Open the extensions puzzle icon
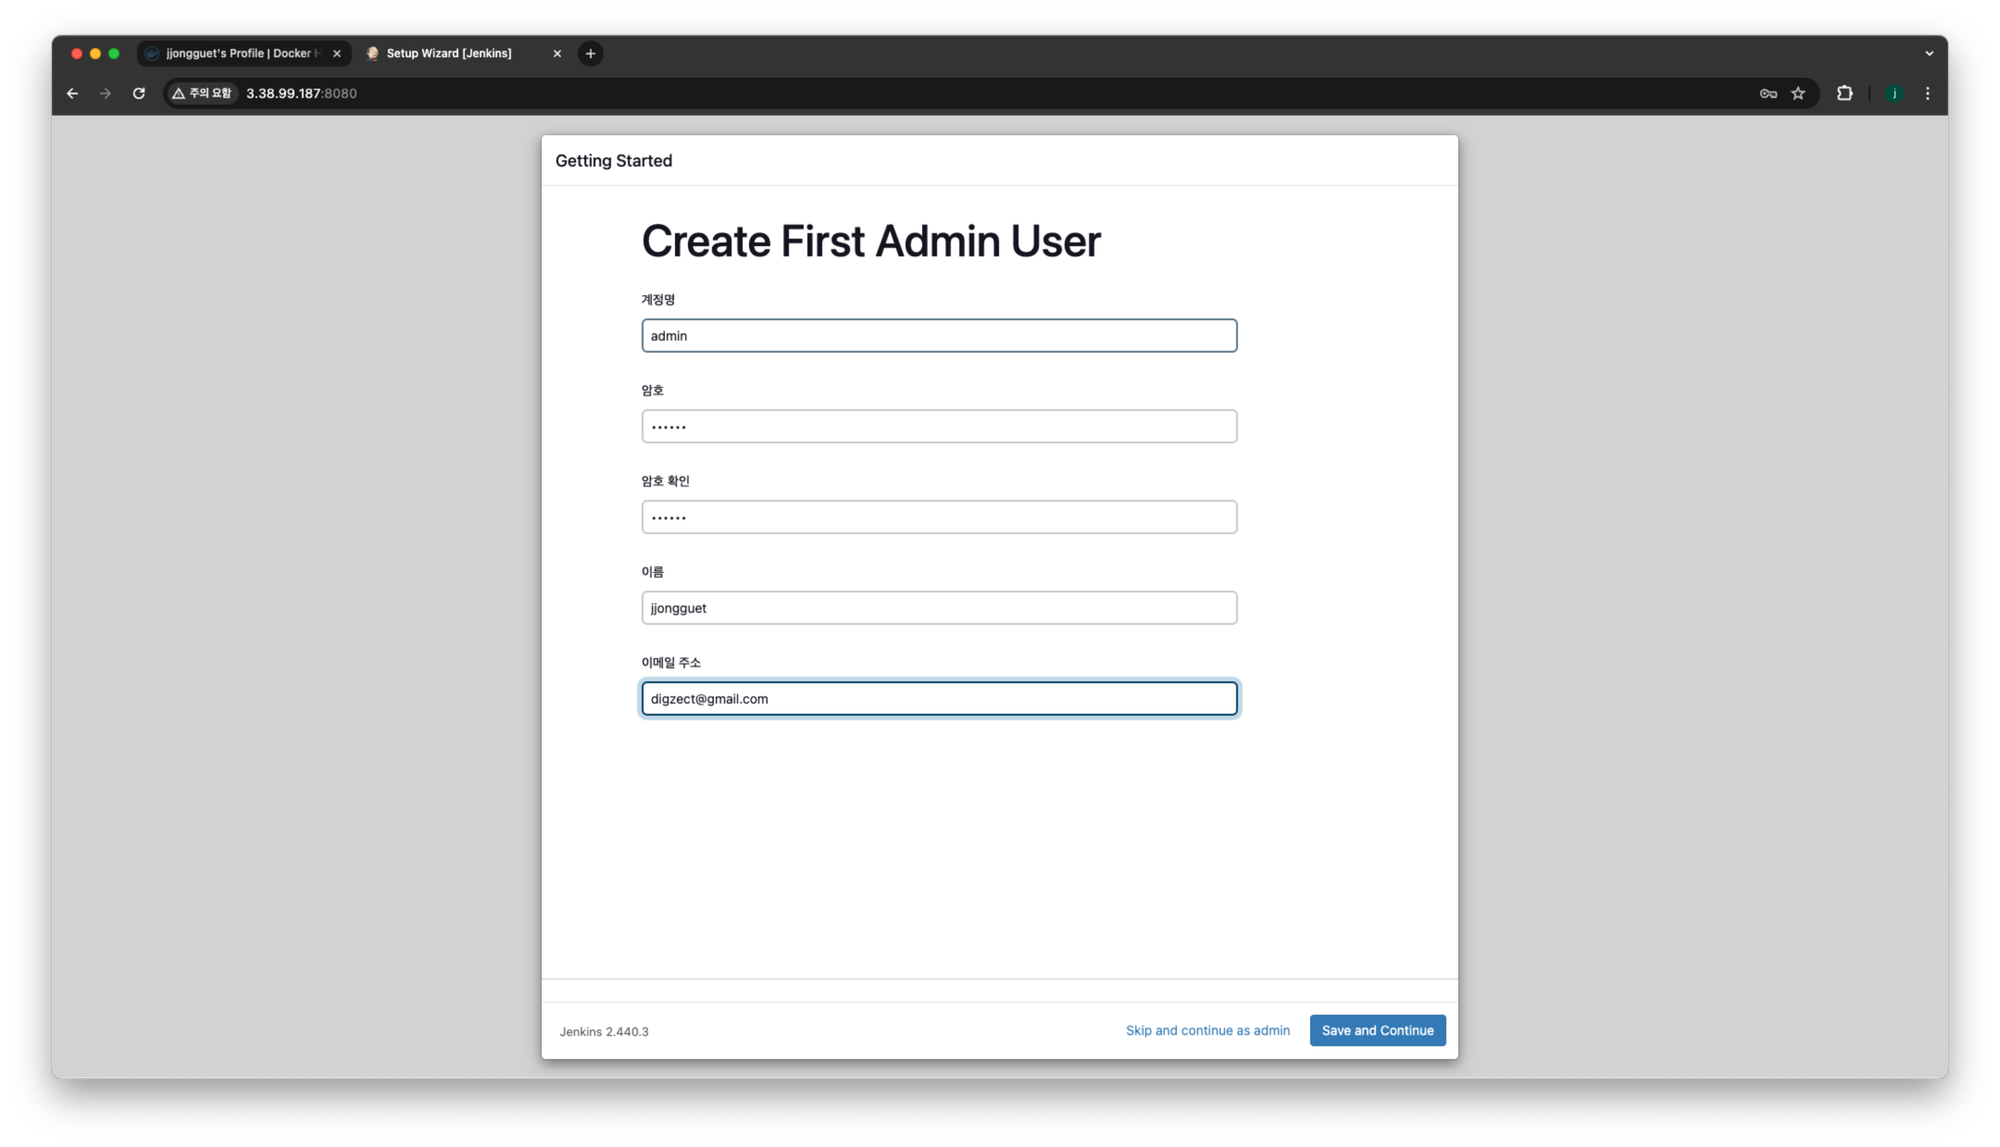The image size is (2000, 1147). (1845, 93)
